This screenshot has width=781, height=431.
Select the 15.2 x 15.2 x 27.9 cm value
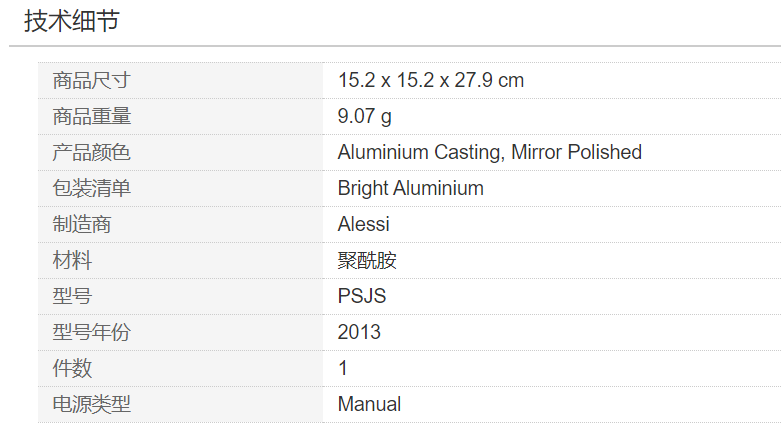pyautogui.click(x=430, y=81)
